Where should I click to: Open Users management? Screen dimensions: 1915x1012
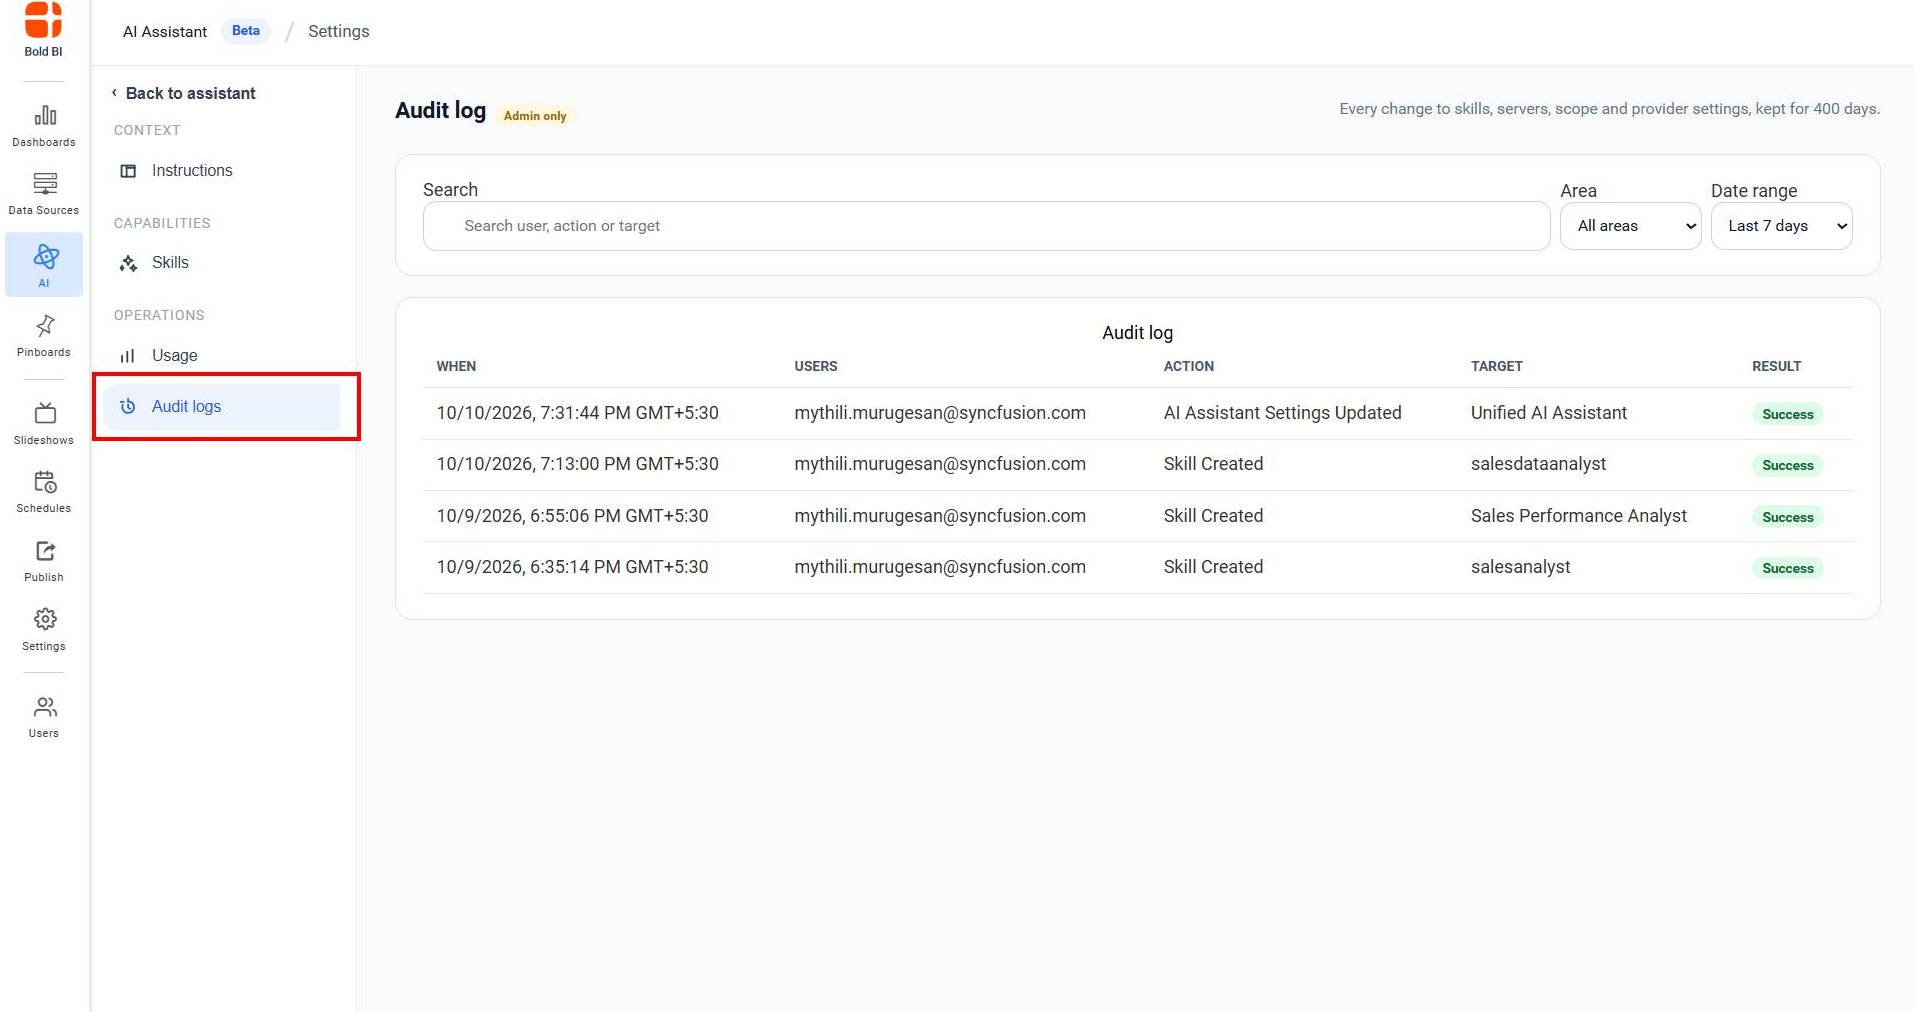(x=44, y=717)
